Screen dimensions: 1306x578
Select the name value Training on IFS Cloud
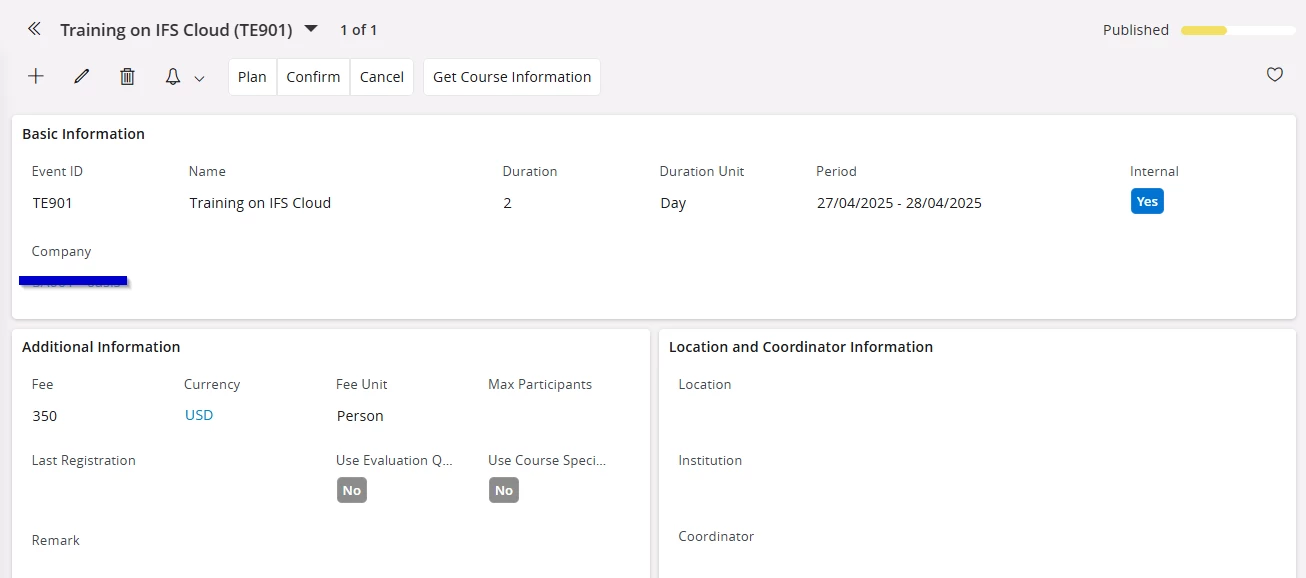click(260, 203)
